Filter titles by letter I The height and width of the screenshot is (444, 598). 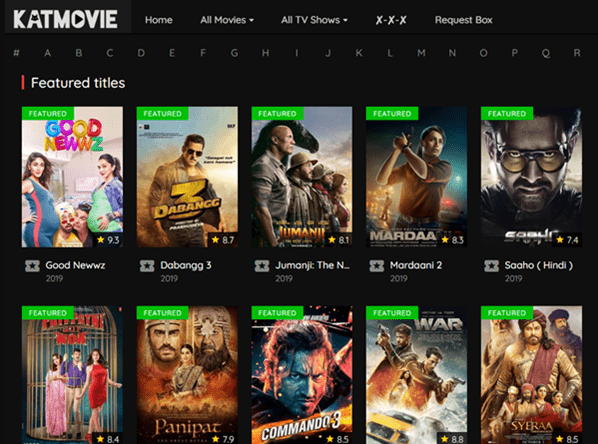[296, 53]
